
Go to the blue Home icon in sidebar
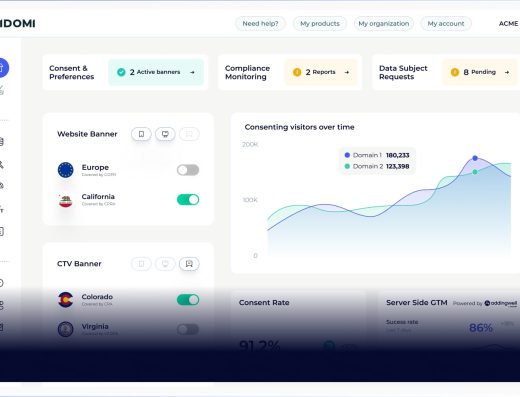tap(2, 68)
